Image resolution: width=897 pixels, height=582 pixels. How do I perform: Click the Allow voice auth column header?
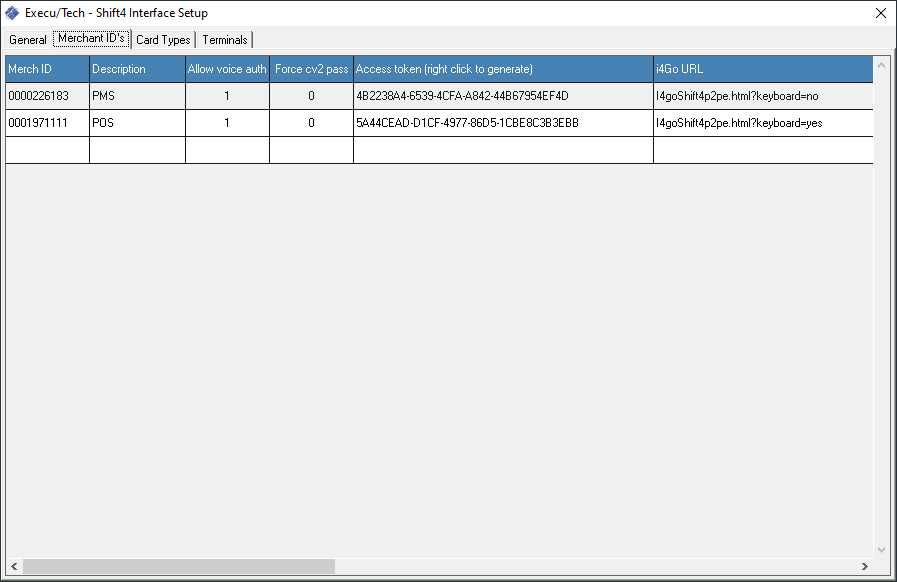tap(227, 69)
